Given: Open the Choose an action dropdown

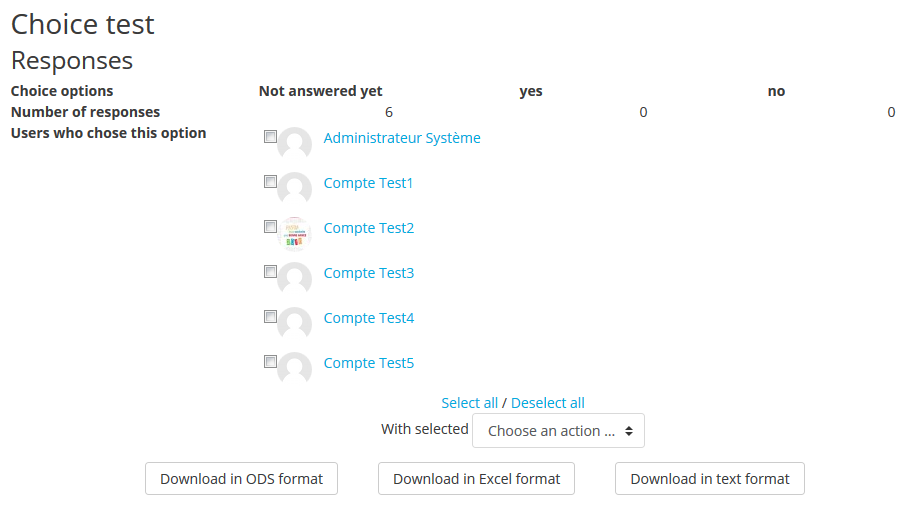Looking at the screenshot, I should click(558, 431).
